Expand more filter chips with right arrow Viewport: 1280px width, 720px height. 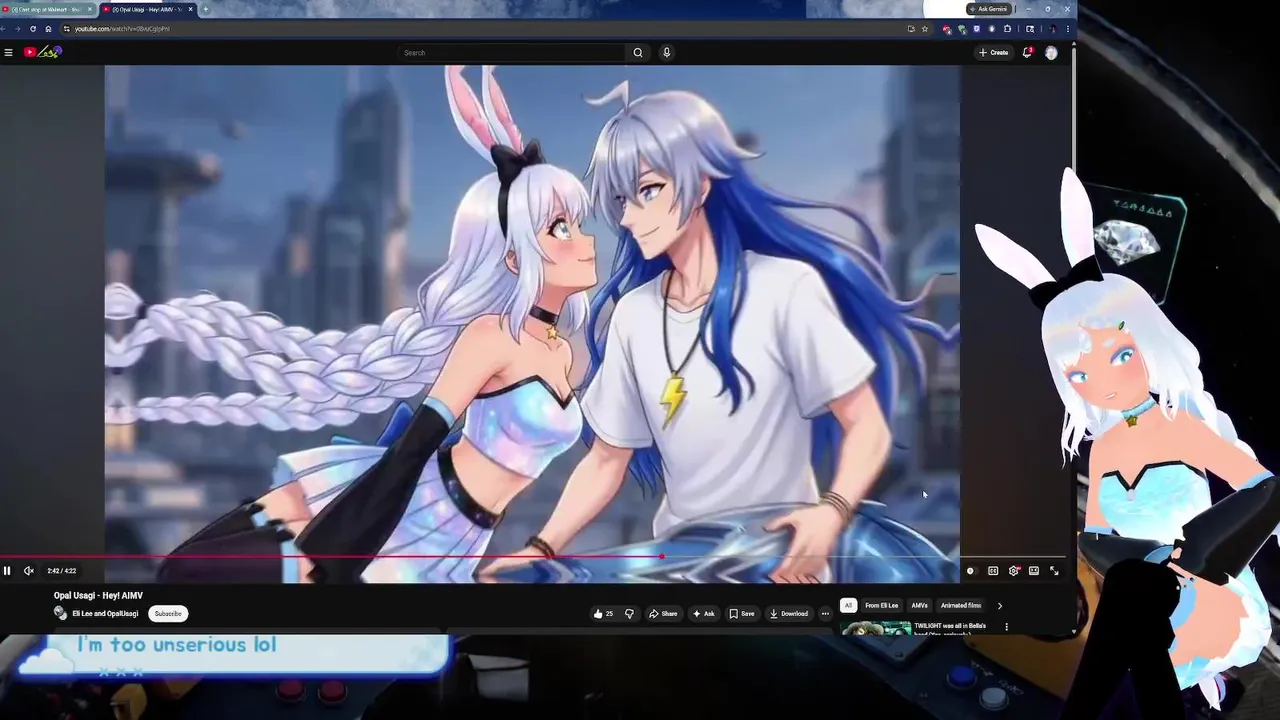pyautogui.click(x=999, y=605)
